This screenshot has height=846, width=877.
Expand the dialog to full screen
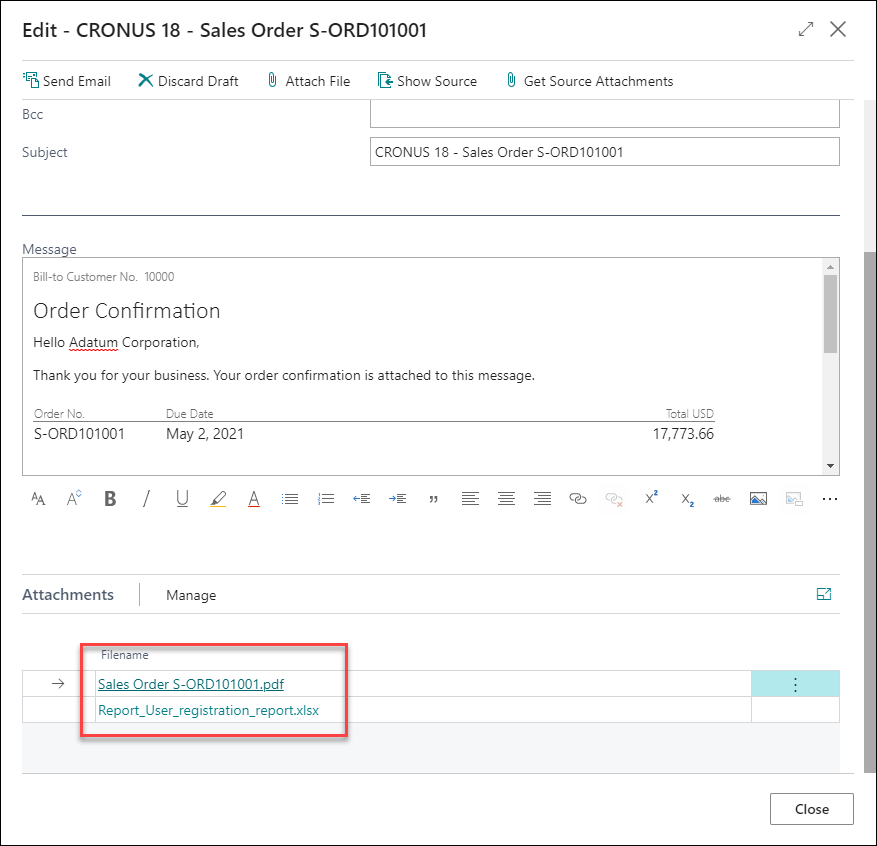click(x=805, y=29)
